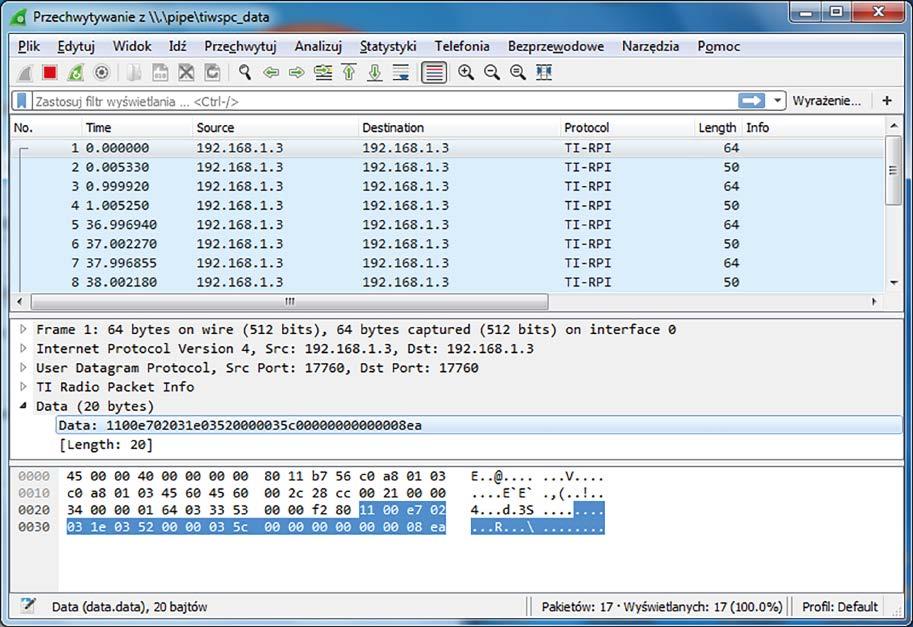Viewport: 913px width, 627px height.
Task: Open recent display filters dropdown
Action: pos(777,101)
